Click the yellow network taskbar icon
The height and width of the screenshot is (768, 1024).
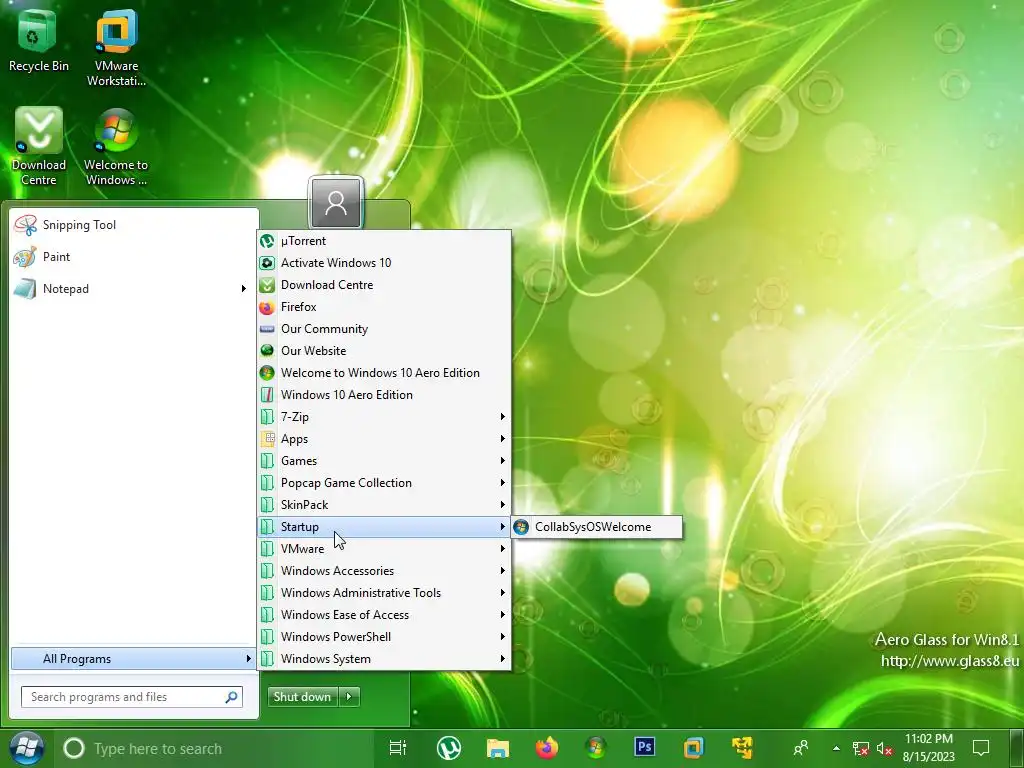coord(743,748)
